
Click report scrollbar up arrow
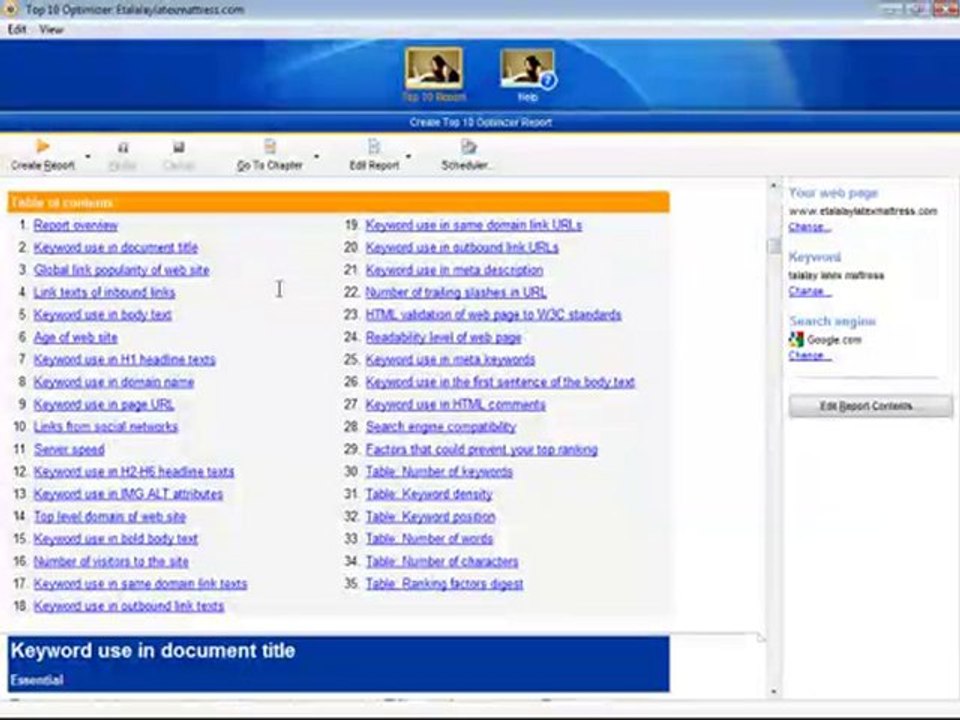(773, 185)
